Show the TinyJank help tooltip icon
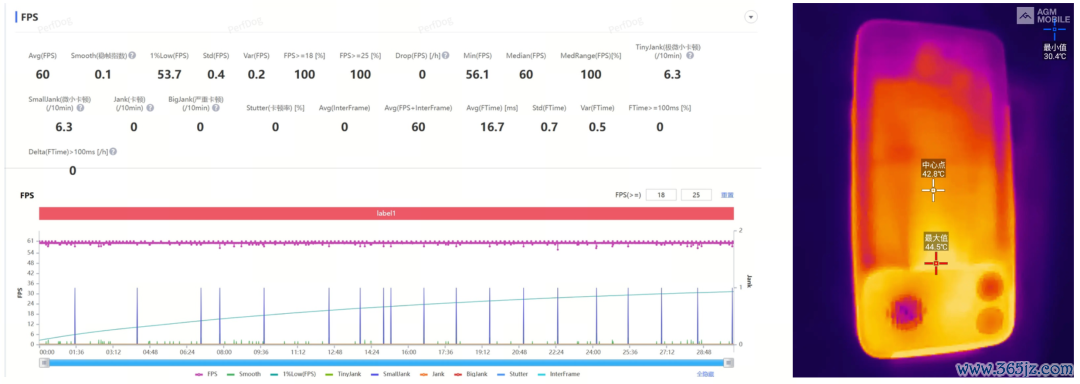Image resolution: width=1080 pixels, height=384 pixels. (x=689, y=55)
